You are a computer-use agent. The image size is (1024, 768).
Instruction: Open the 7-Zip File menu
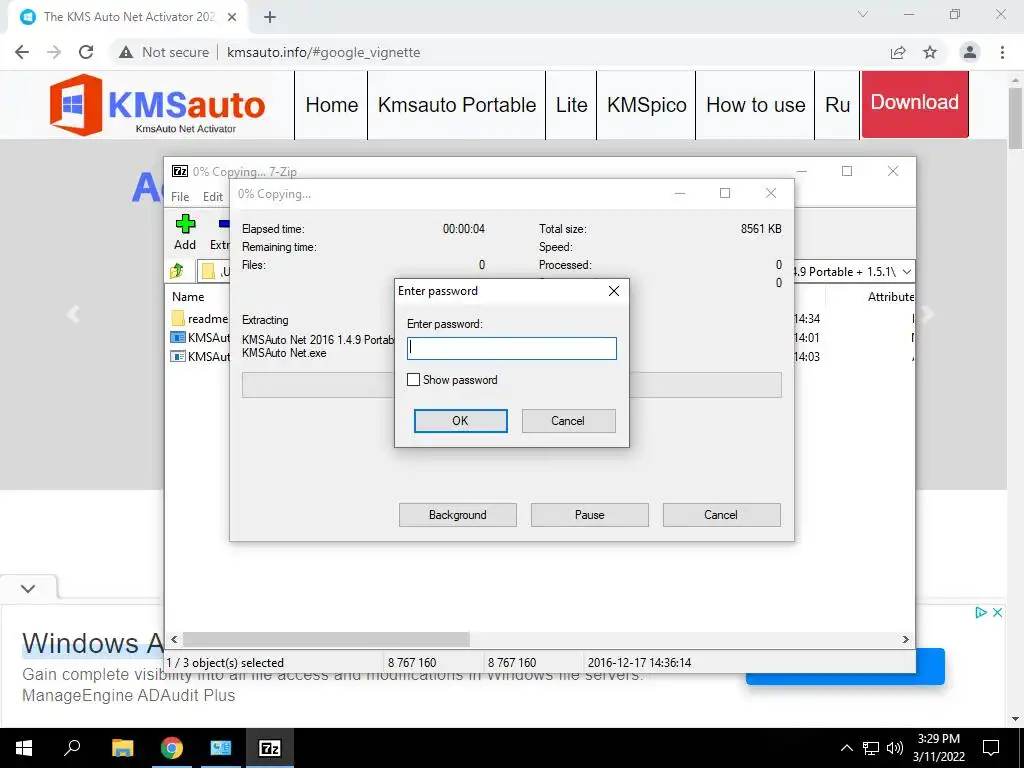(x=180, y=197)
